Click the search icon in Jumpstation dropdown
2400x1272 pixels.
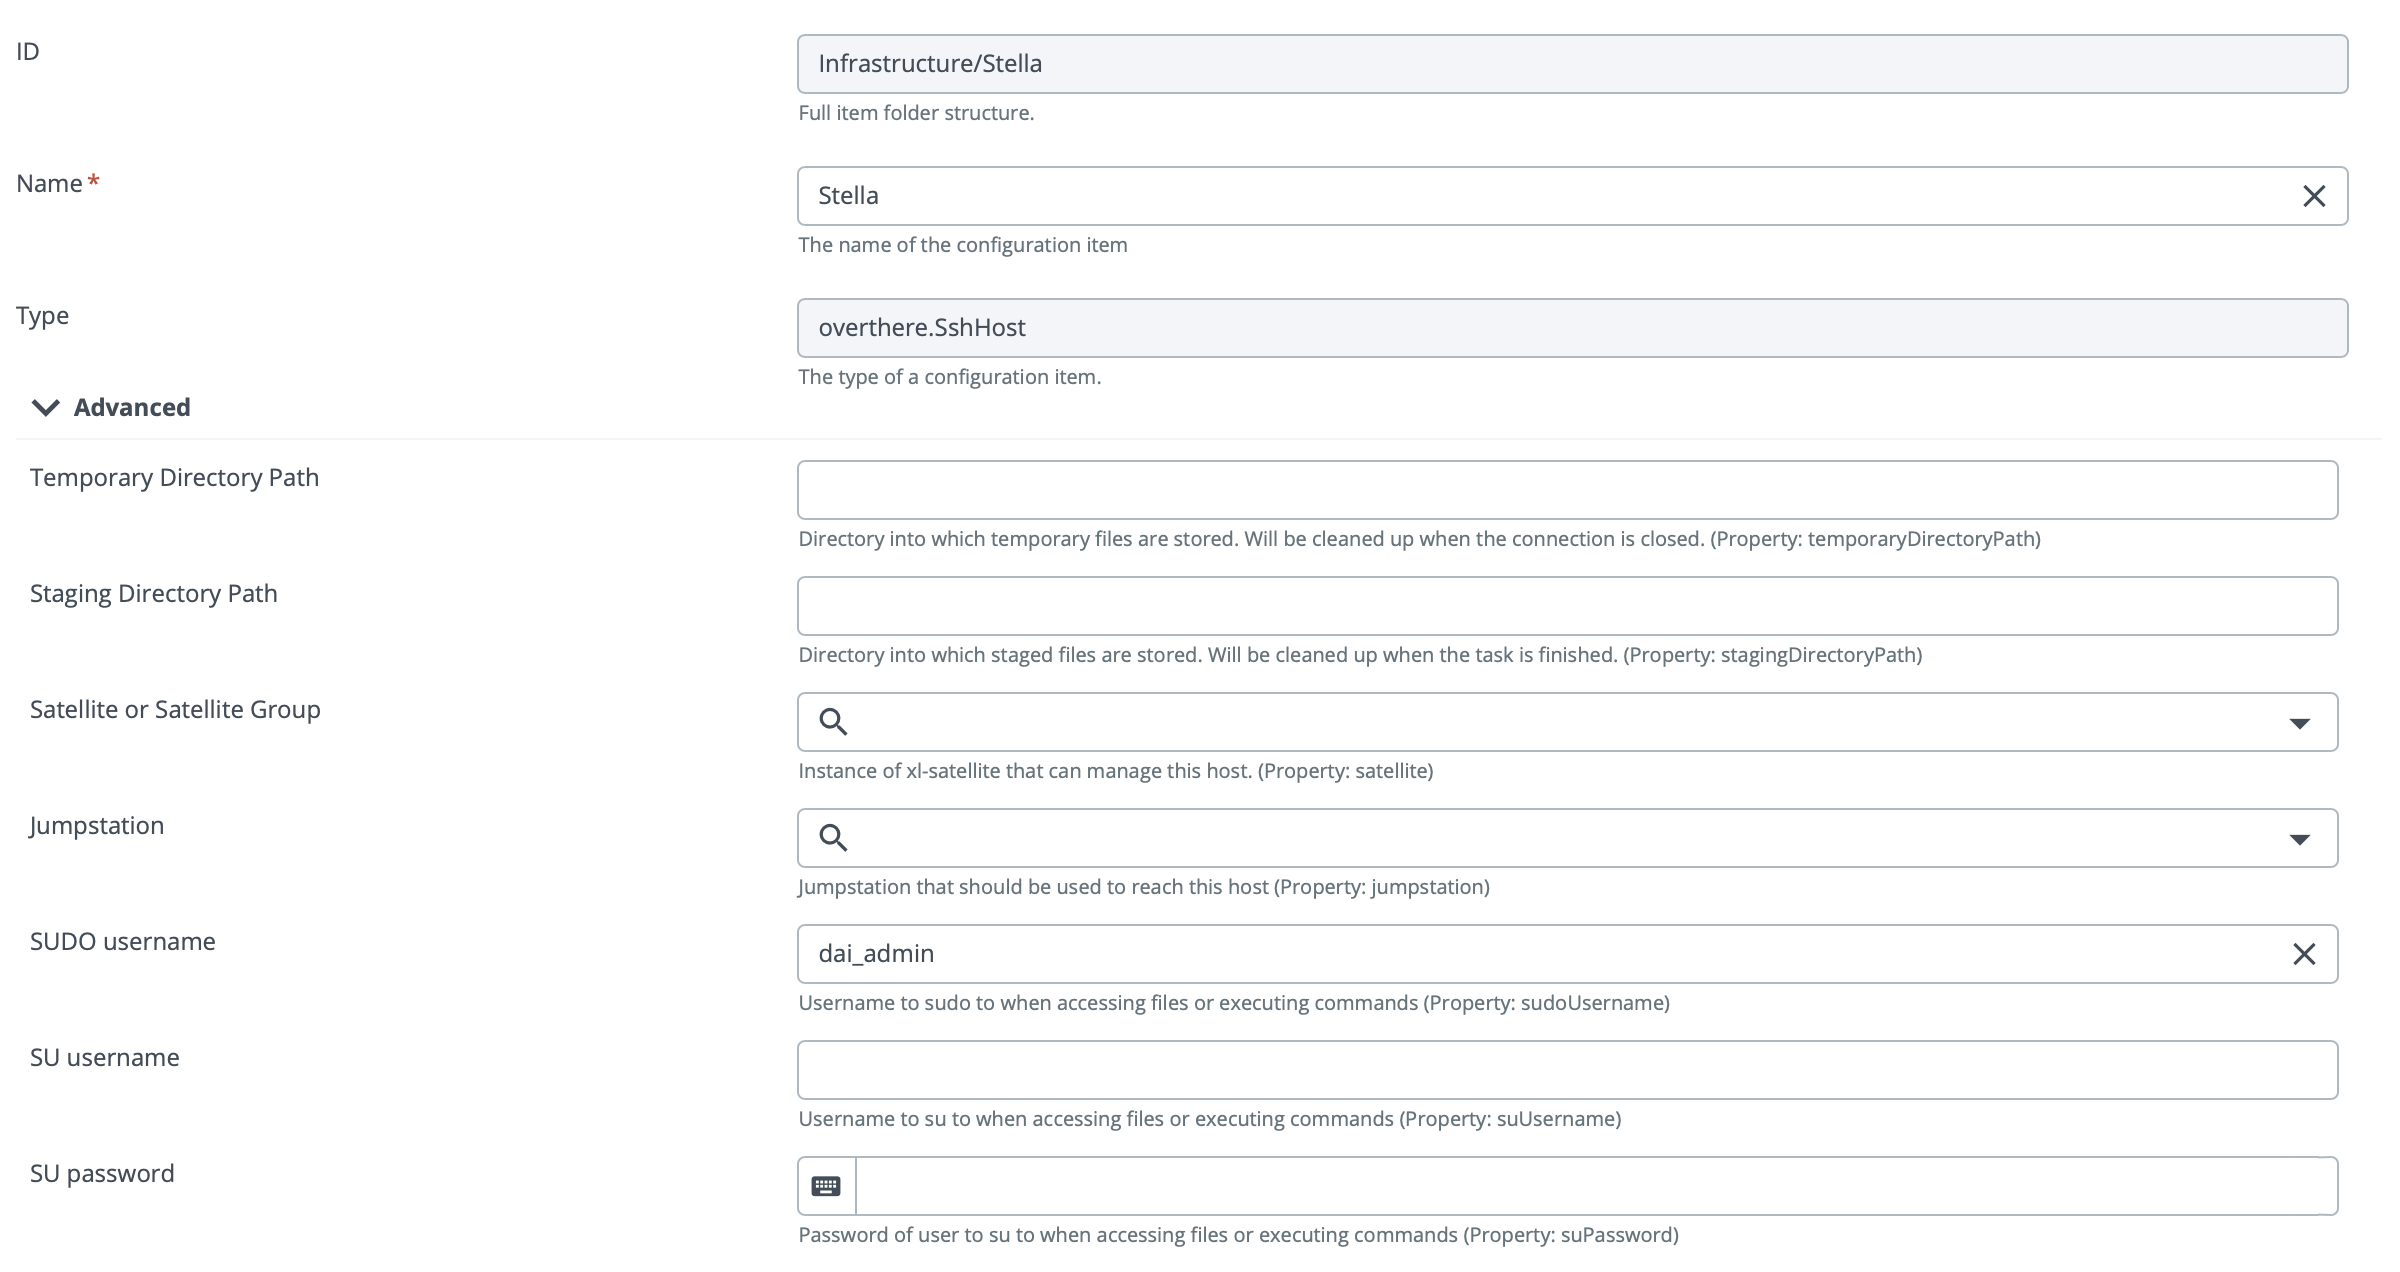832,837
